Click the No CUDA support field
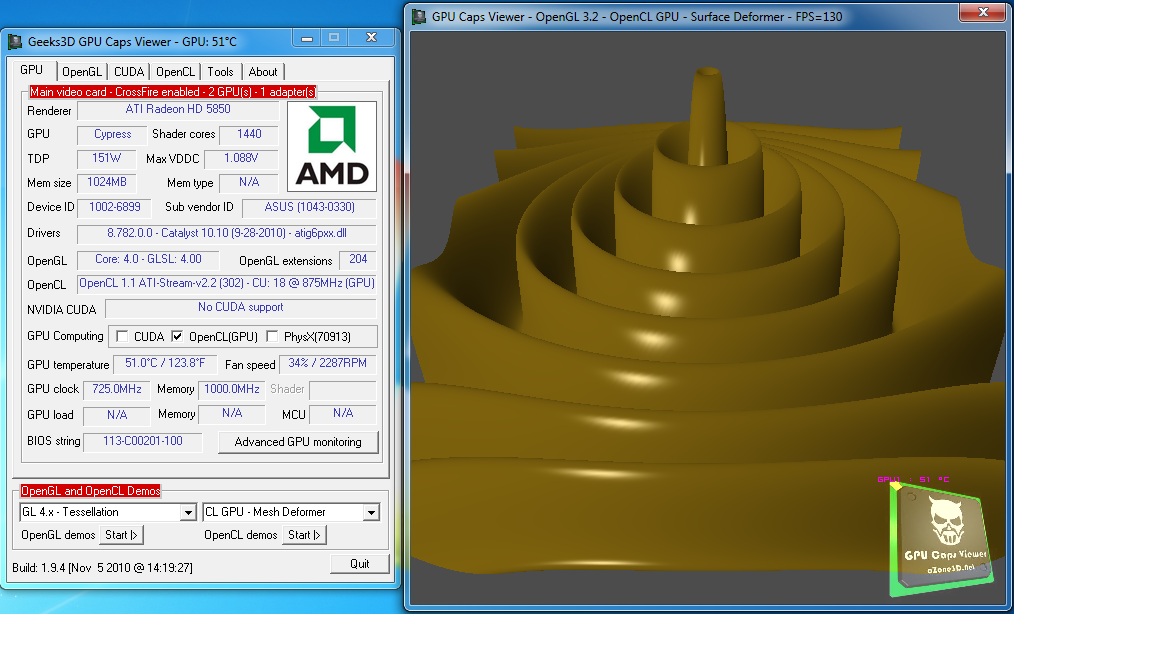1152x648 pixels. click(241, 308)
